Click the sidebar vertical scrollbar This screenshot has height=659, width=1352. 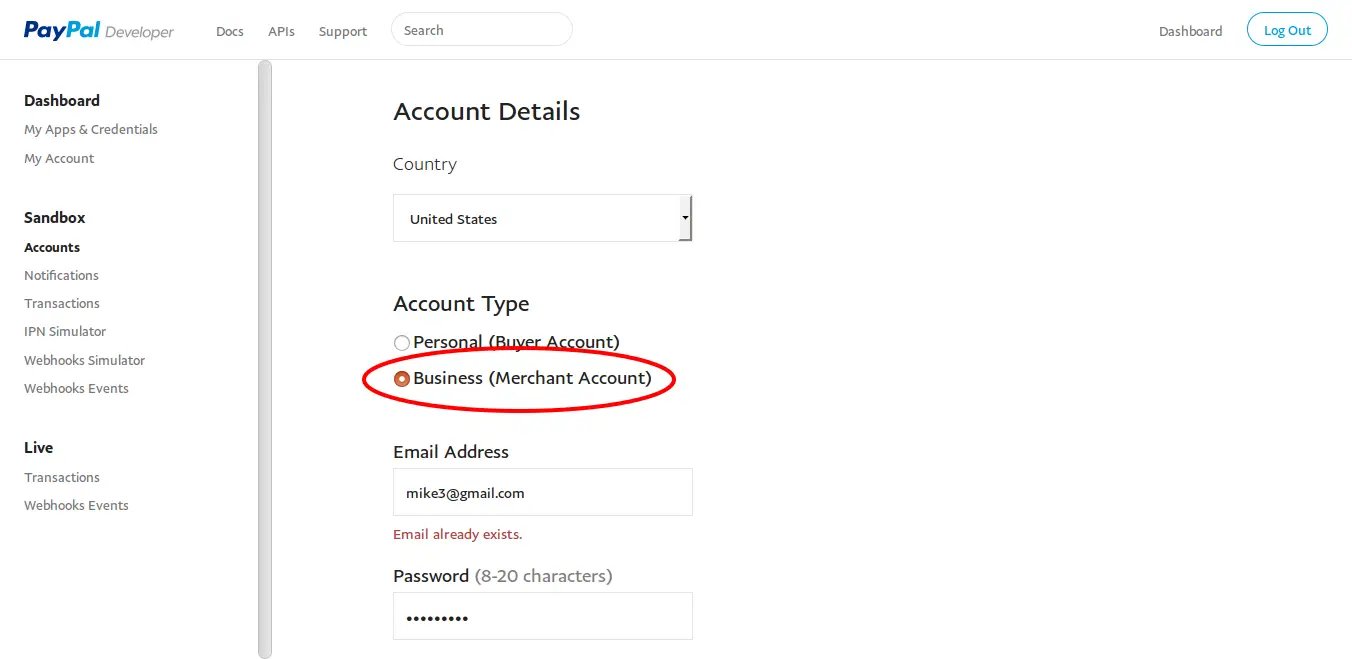(264, 358)
